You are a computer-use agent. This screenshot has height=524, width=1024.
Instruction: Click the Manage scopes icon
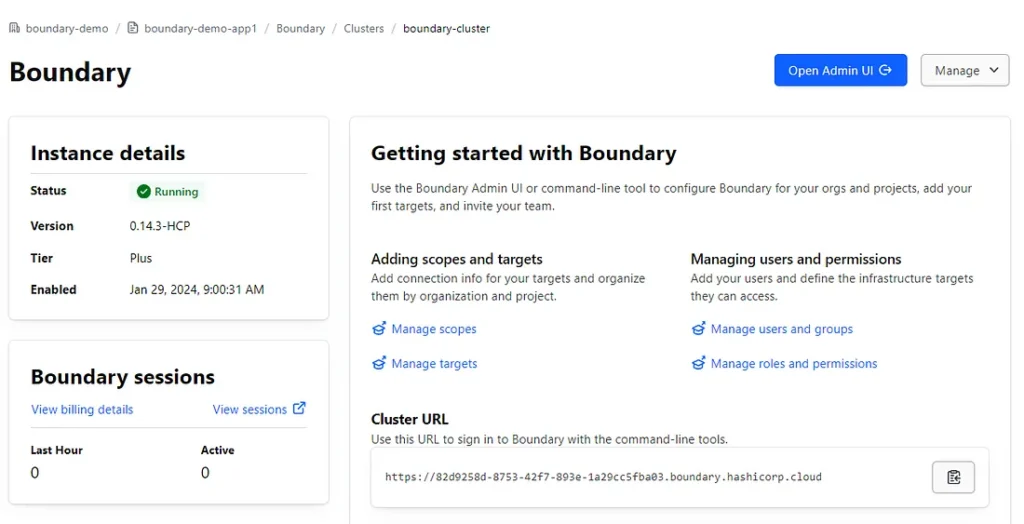379,329
